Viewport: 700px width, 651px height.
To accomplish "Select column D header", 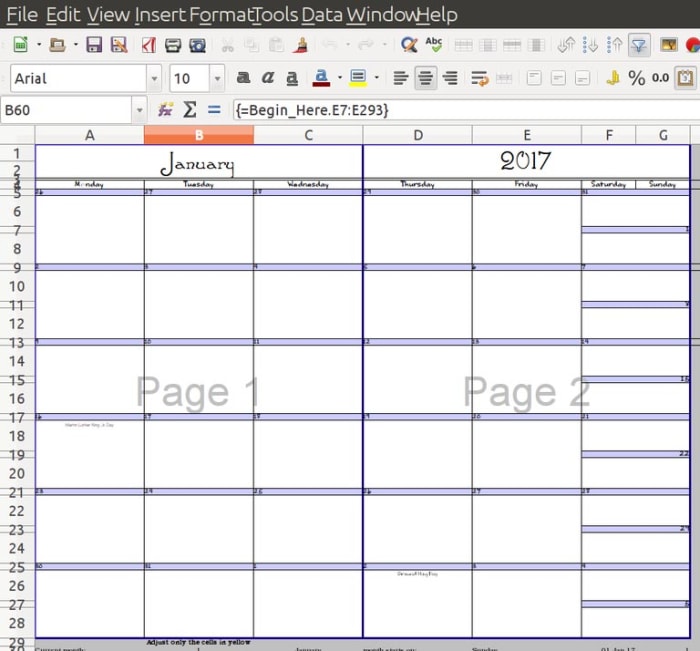I will 417,135.
